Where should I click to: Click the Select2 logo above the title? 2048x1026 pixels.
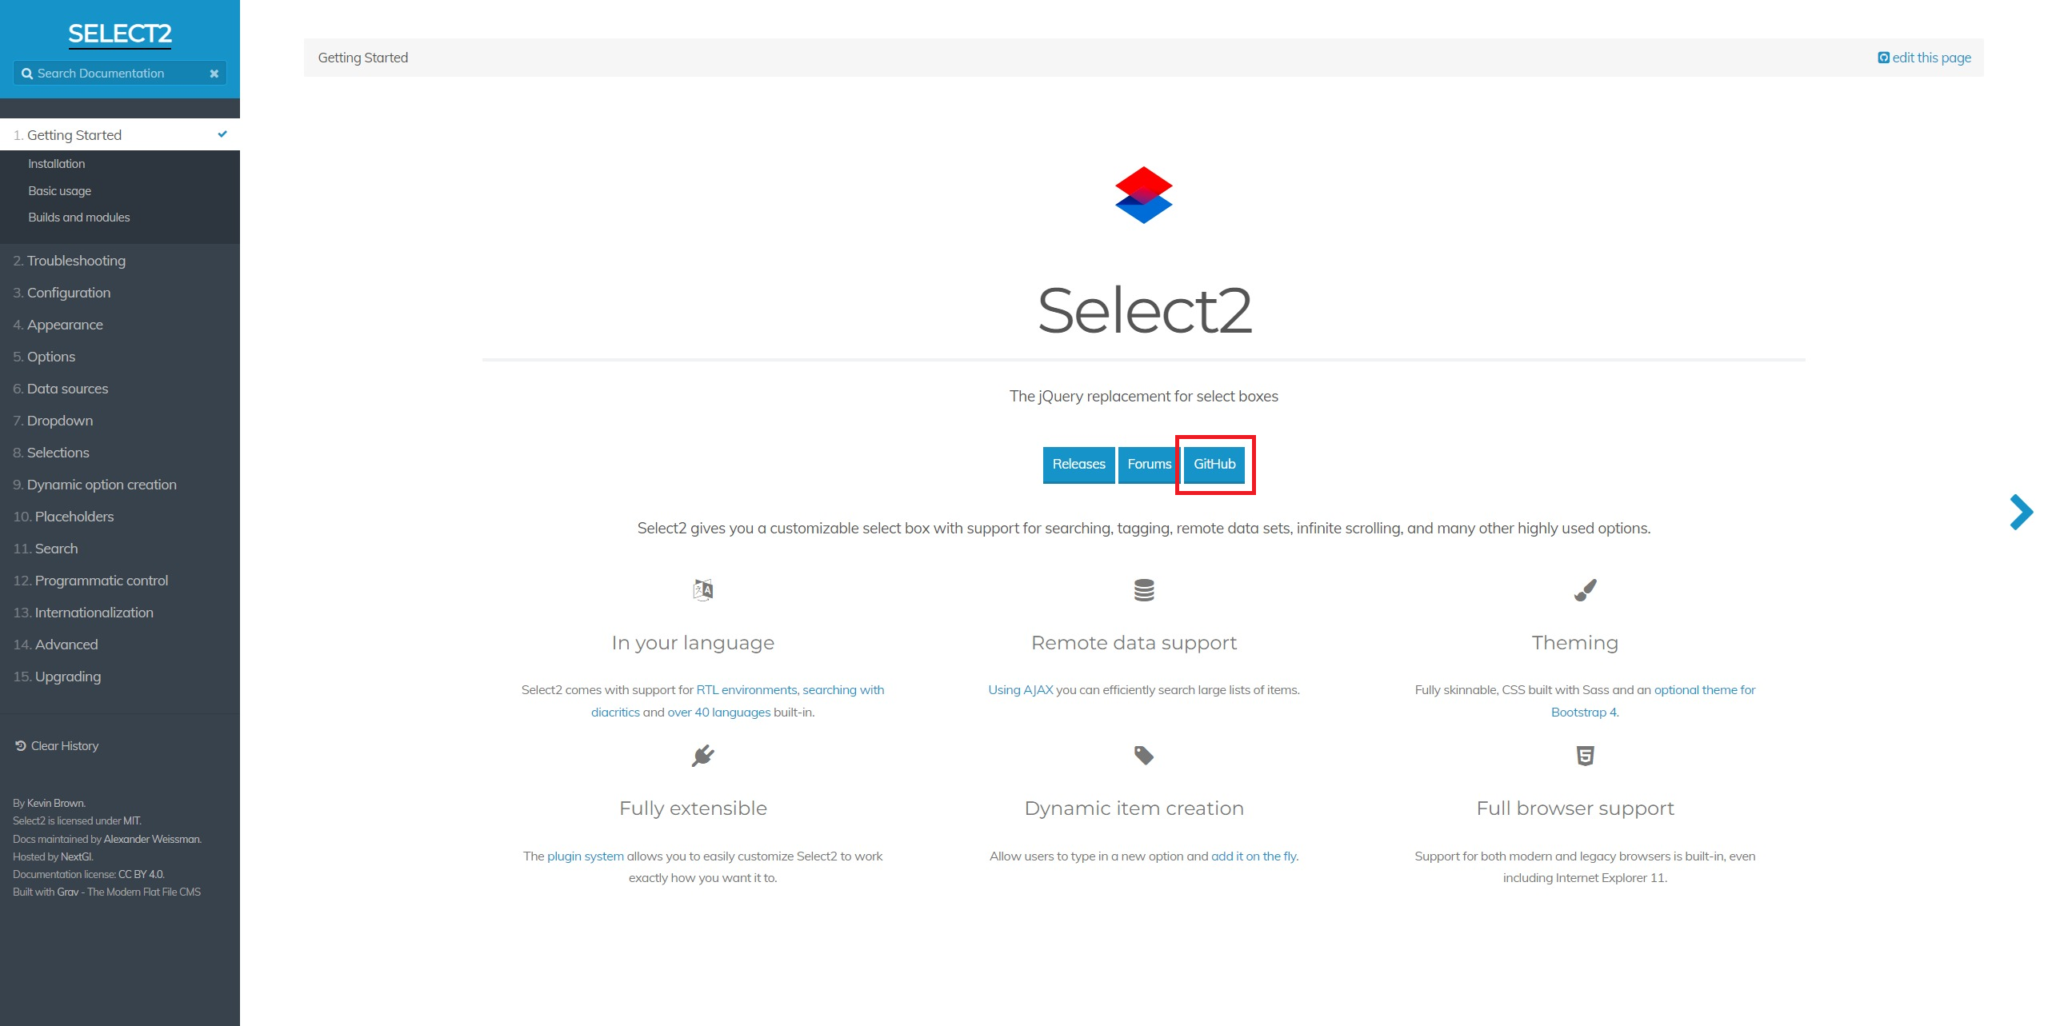click(x=1143, y=195)
